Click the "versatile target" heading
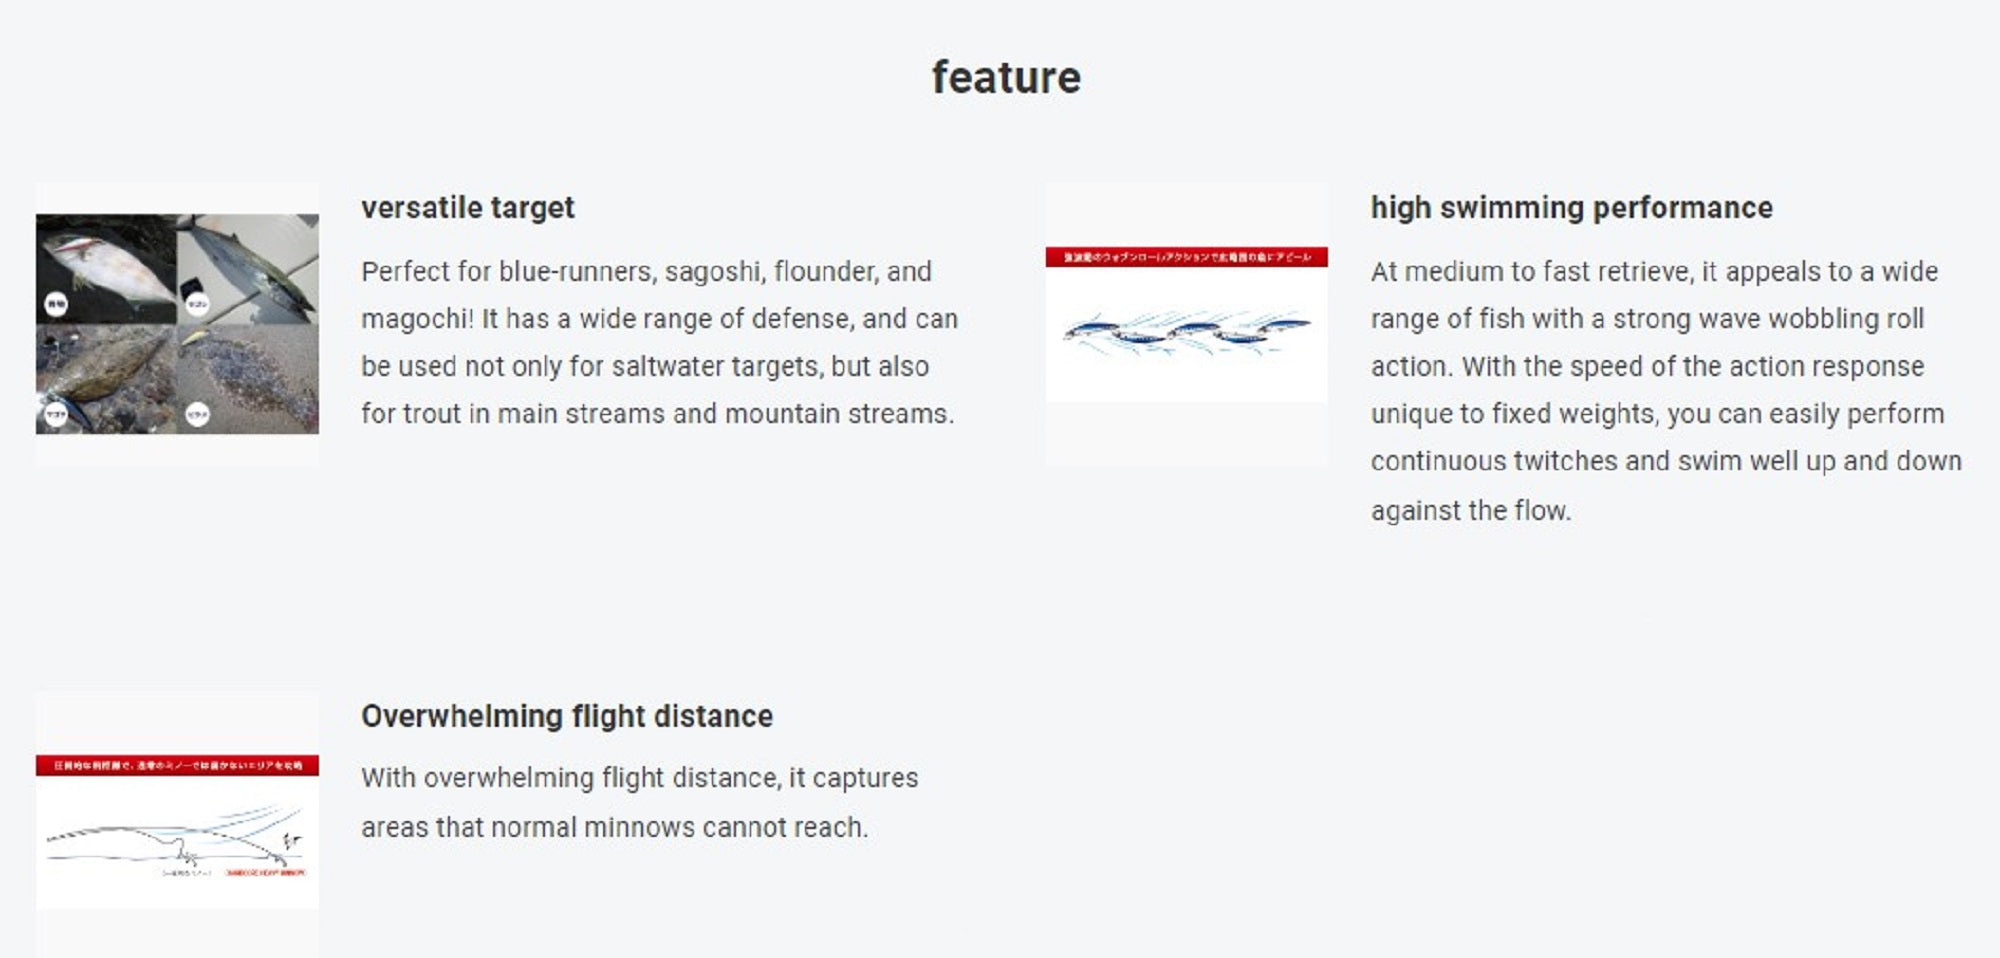This screenshot has height=958, width=2000. (467, 207)
